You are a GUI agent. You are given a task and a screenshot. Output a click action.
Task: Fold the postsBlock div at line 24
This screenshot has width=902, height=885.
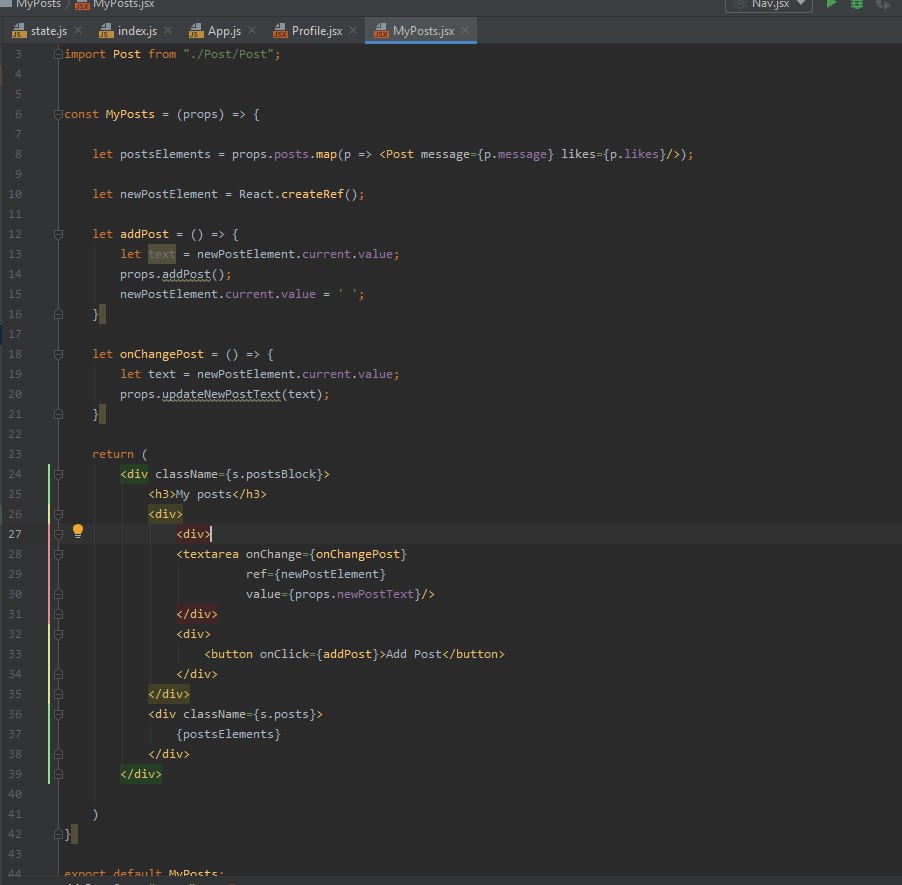click(58, 474)
